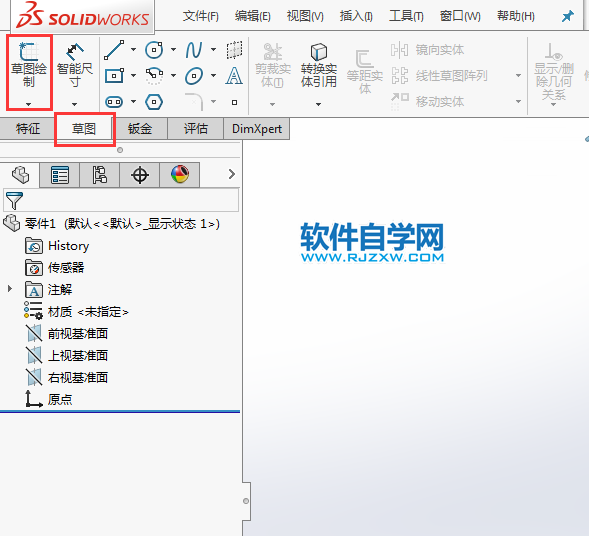Select 传感器 in the feature tree
589x536 pixels.
55,268
